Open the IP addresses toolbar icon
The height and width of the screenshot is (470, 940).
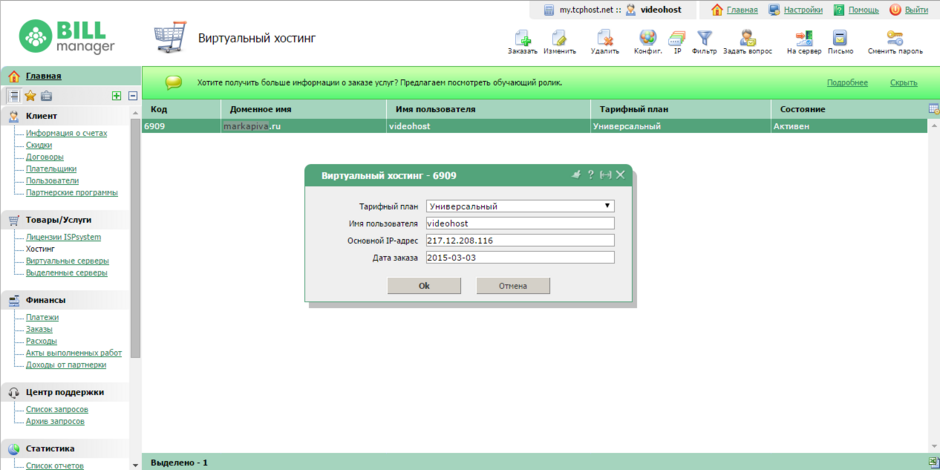677,38
